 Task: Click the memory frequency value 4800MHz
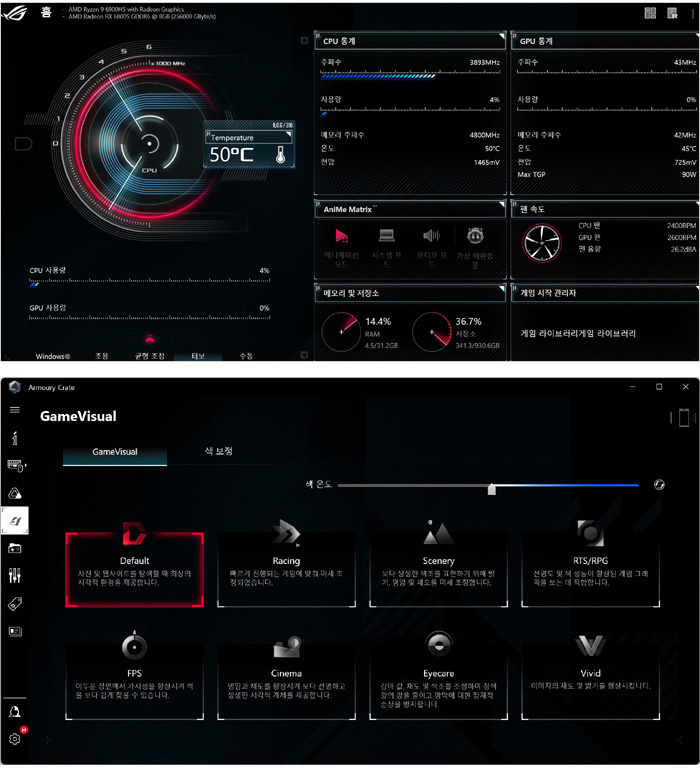[484, 135]
